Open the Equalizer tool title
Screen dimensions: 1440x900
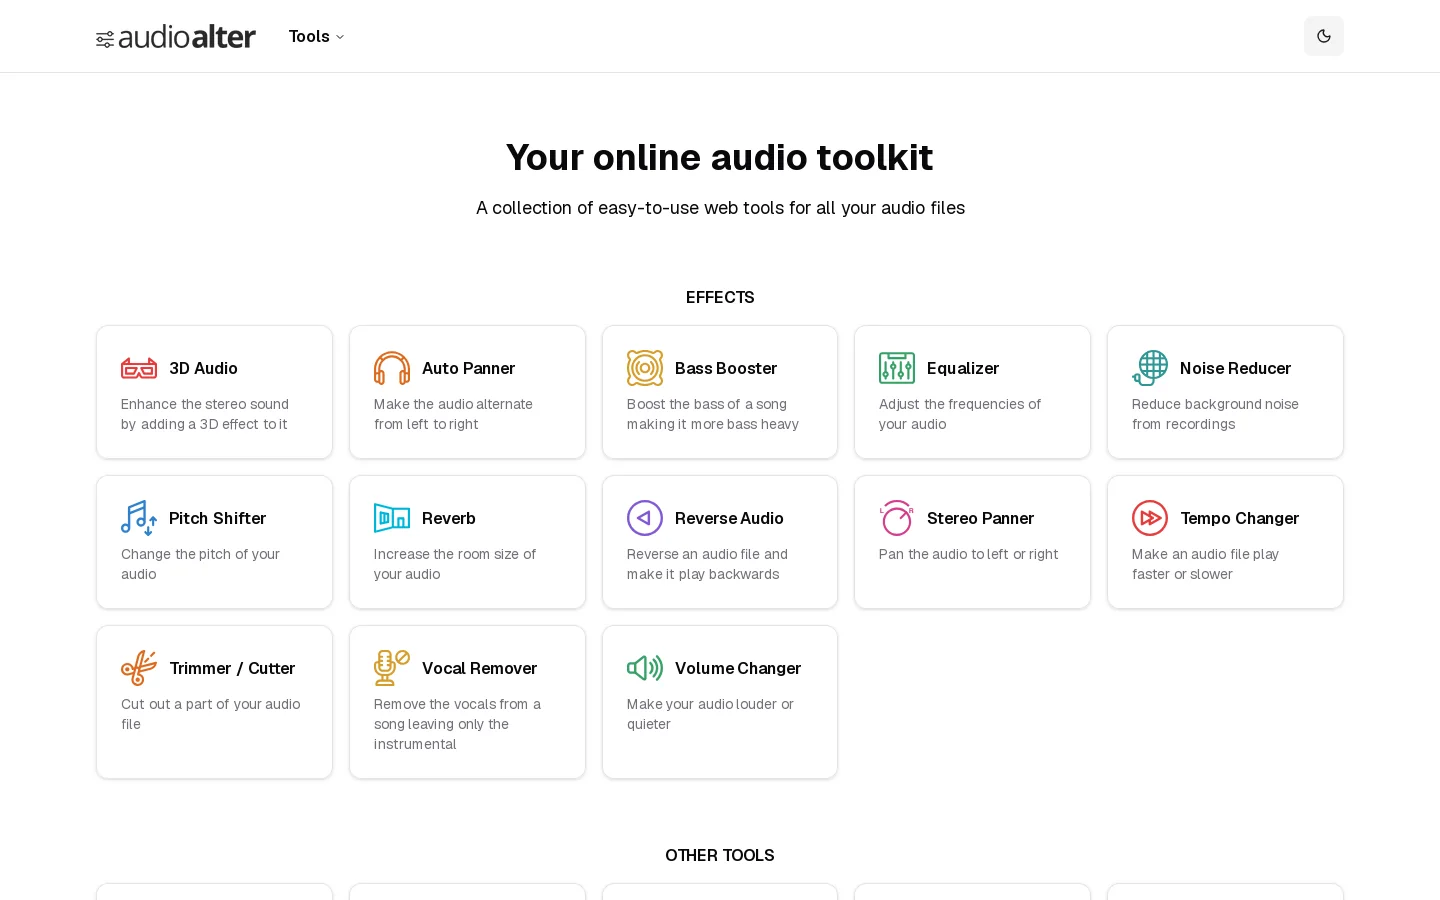(x=963, y=368)
